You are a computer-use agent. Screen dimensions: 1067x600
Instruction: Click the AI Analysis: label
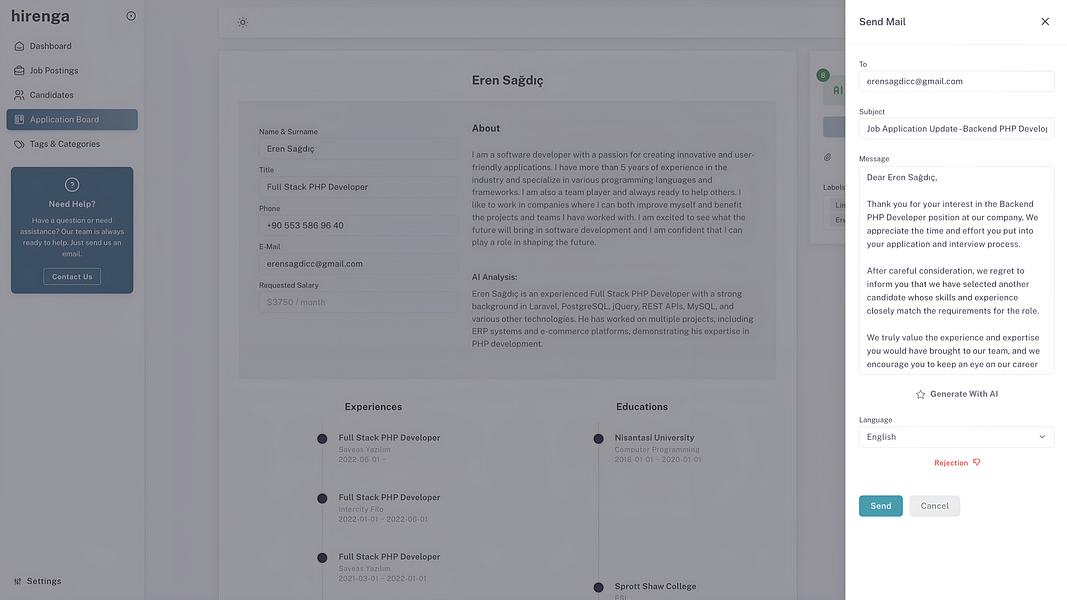pos(495,278)
